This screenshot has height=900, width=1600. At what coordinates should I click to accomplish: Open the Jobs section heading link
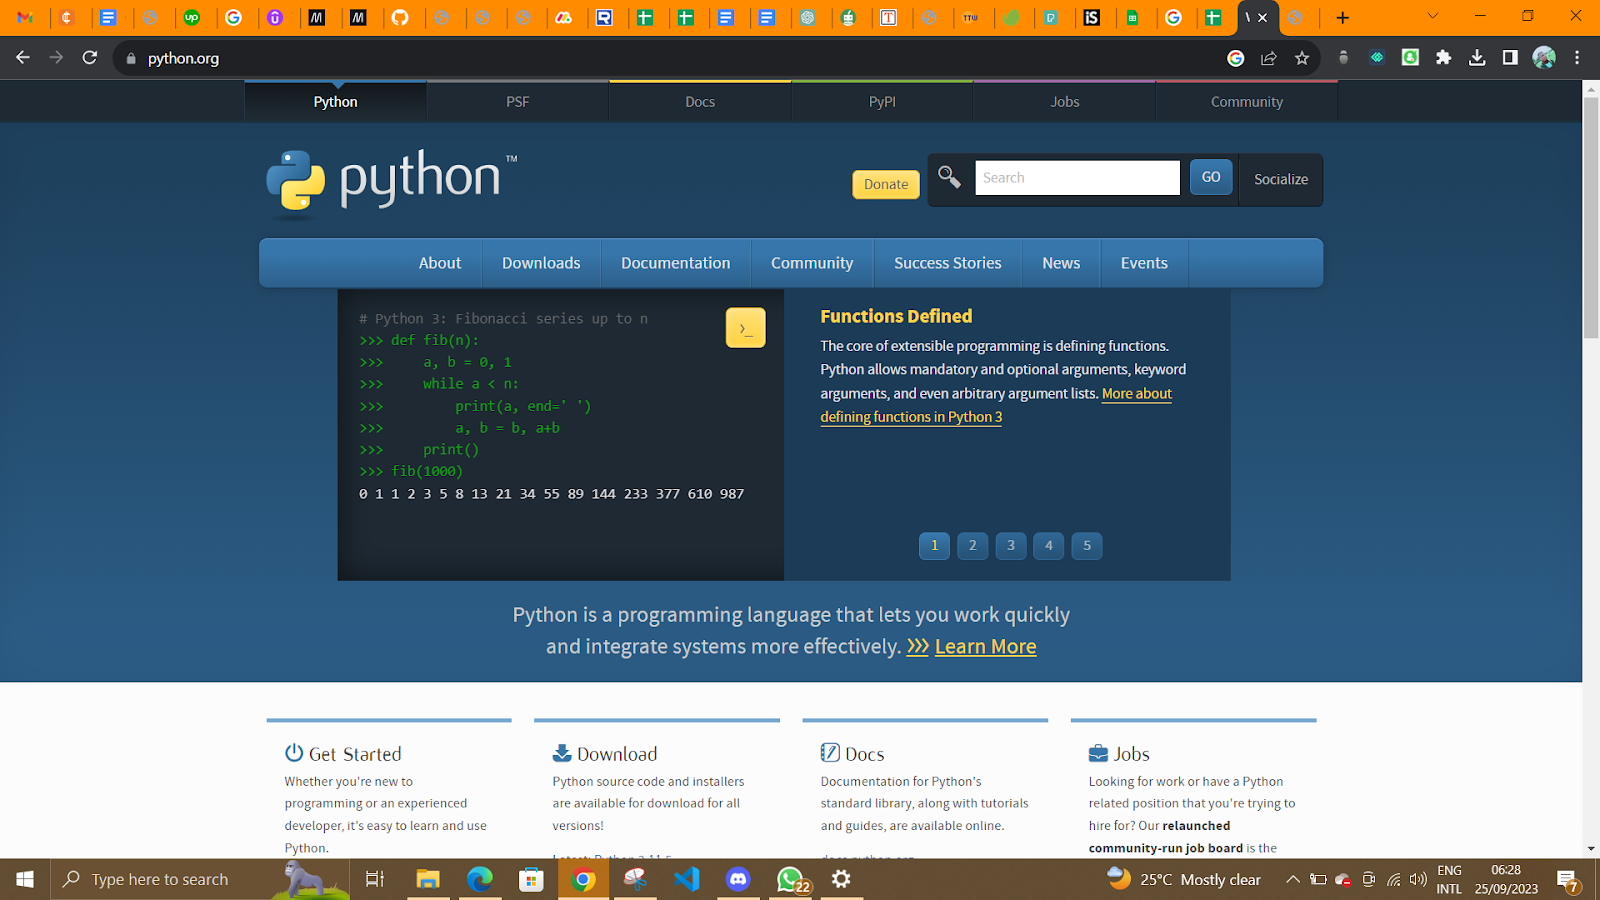(x=1132, y=754)
